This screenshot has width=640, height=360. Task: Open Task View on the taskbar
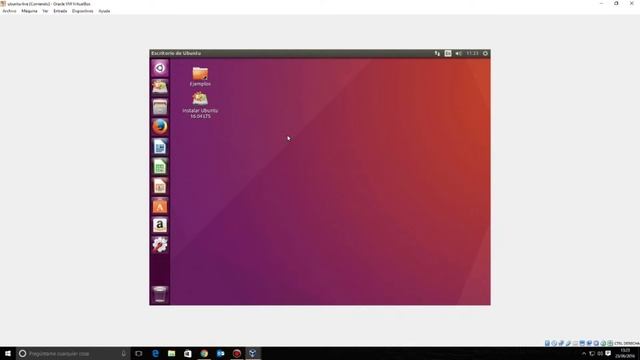138,353
